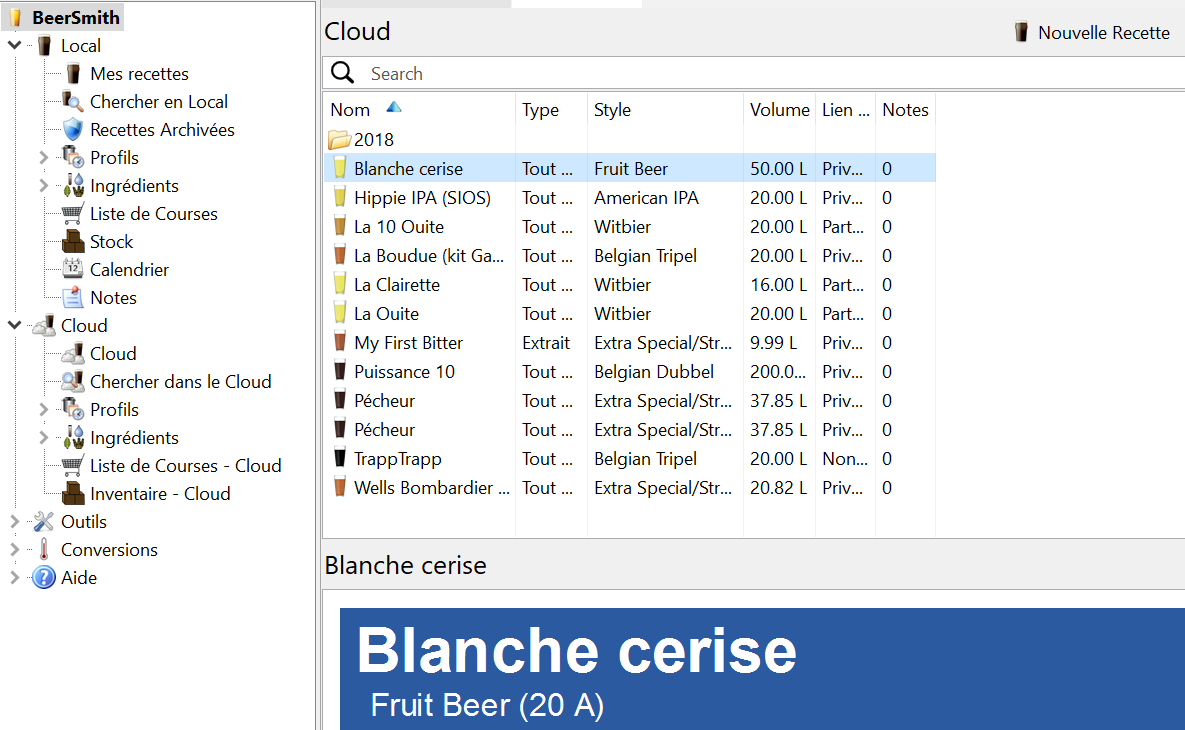This screenshot has width=1185, height=730.
Task: Click the TrappTrapp dark beer glass icon
Action: (339, 459)
